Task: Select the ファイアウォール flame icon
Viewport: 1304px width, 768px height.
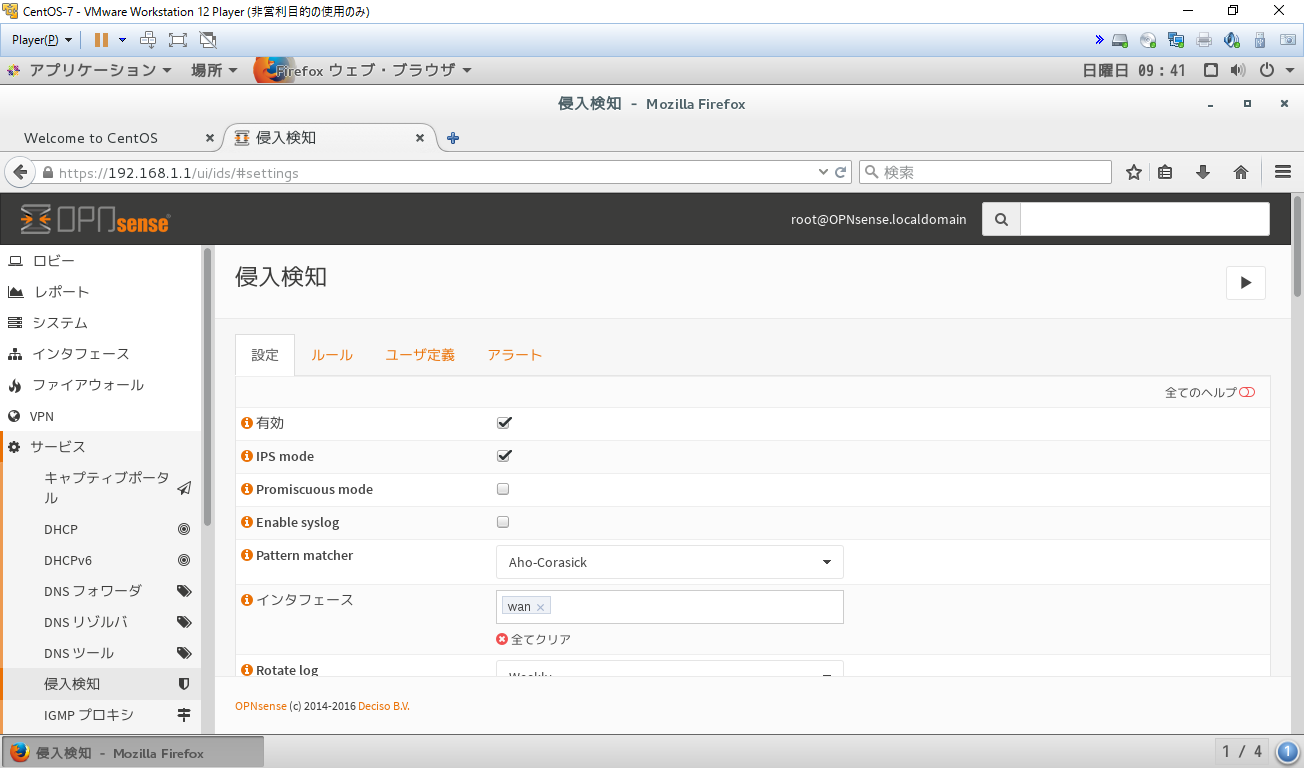Action: 14,385
